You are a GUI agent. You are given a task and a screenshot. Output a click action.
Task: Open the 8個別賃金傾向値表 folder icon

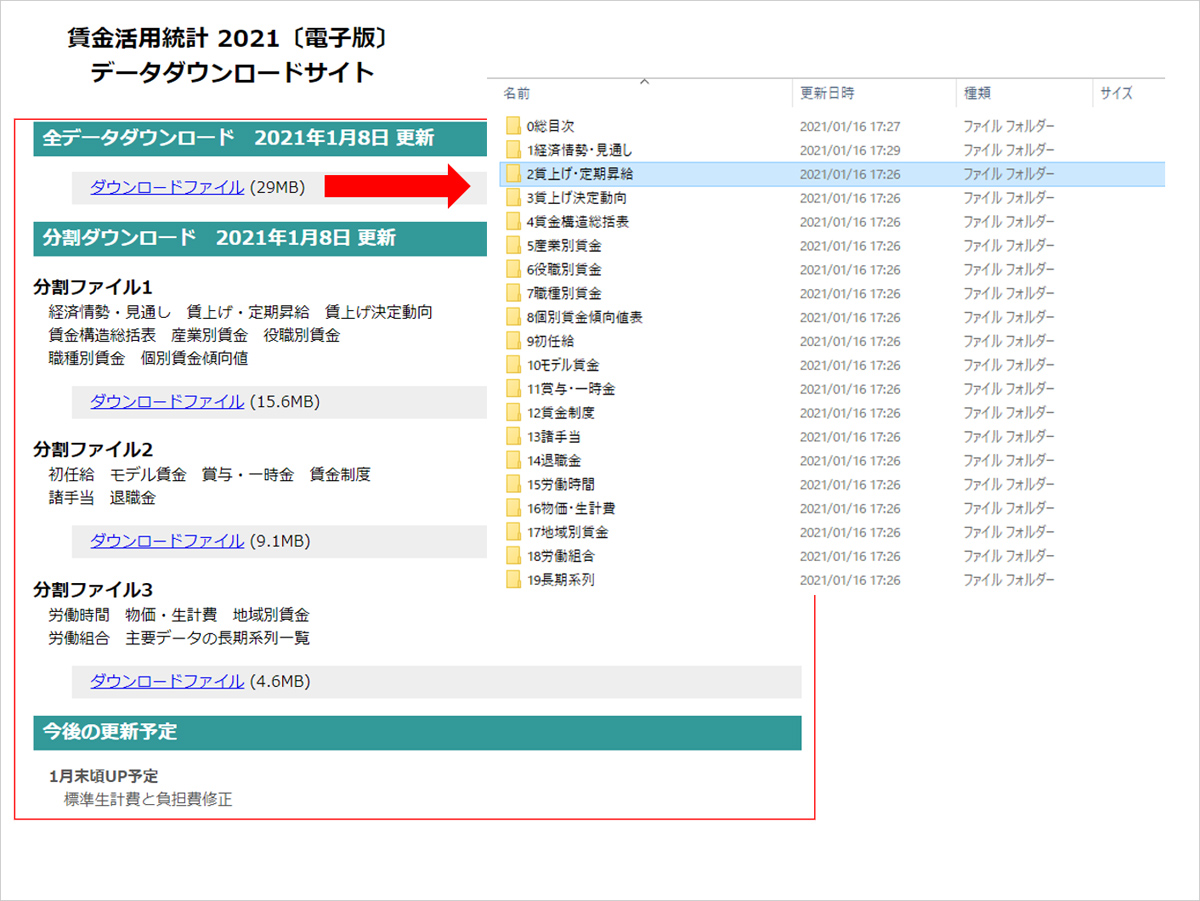click(x=514, y=317)
